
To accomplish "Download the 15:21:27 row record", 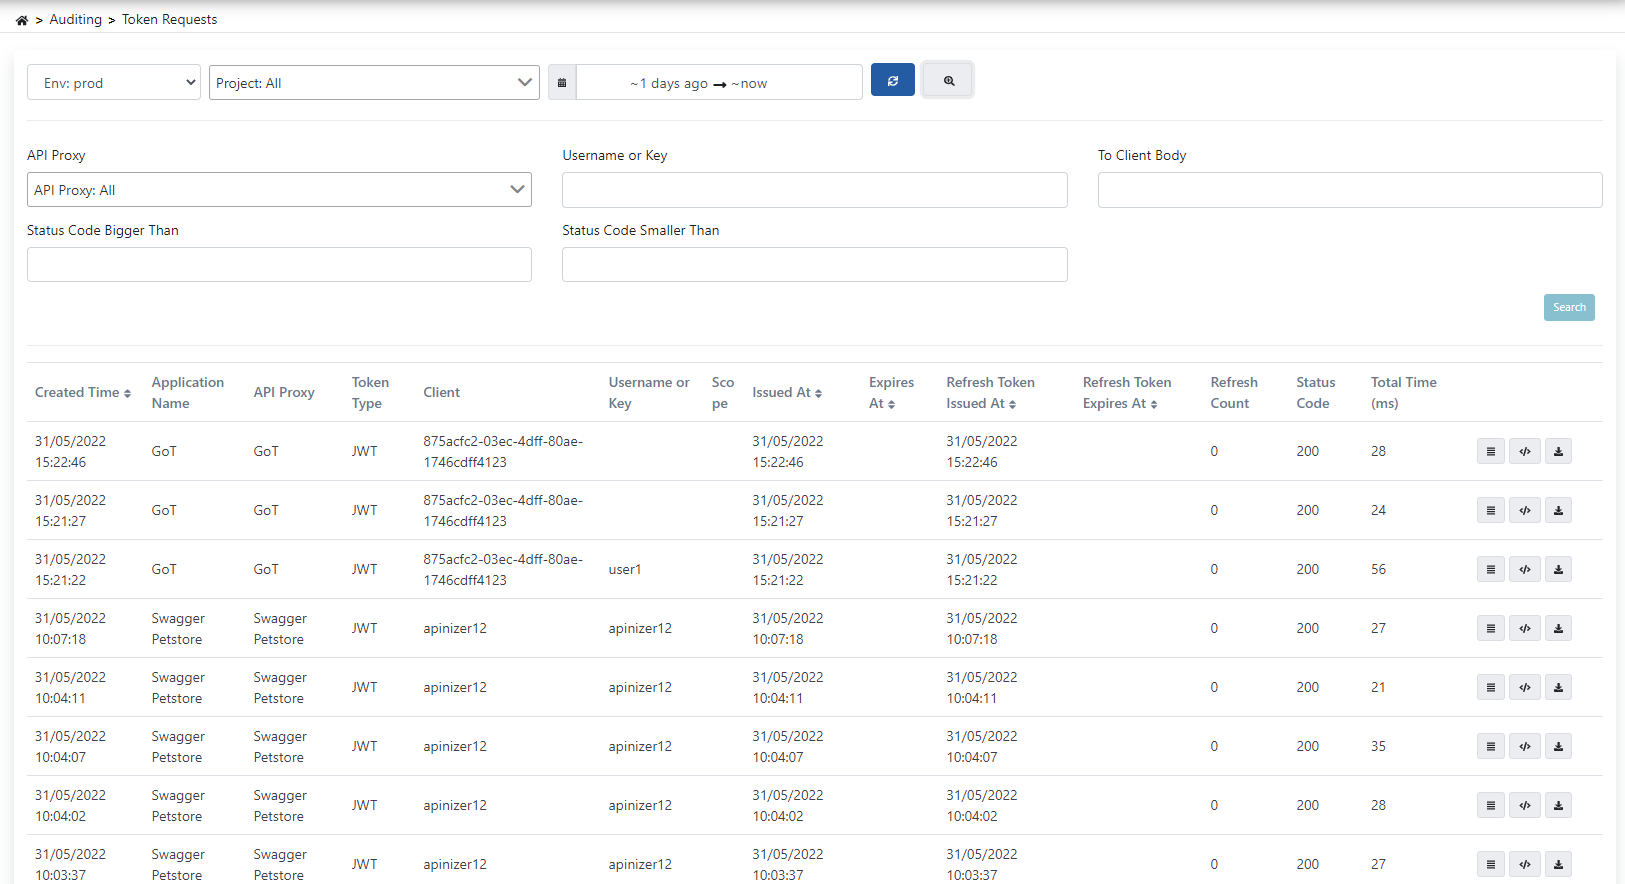I will point(1558,510).
